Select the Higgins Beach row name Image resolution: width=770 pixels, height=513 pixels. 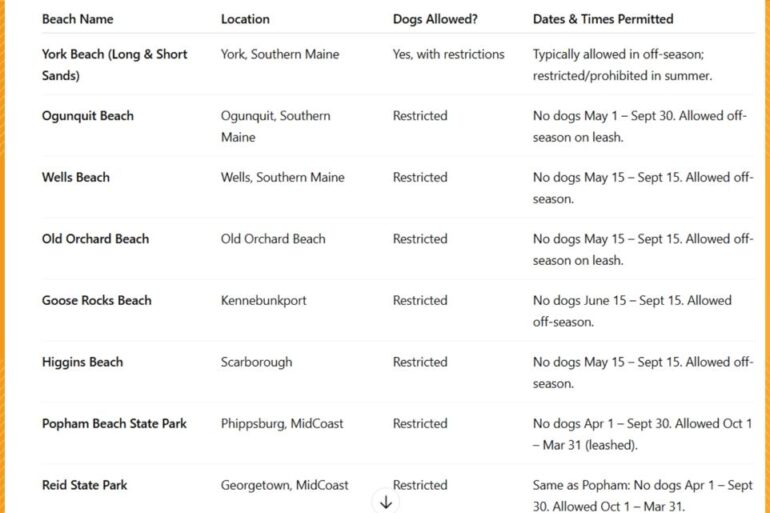[82, 362]
